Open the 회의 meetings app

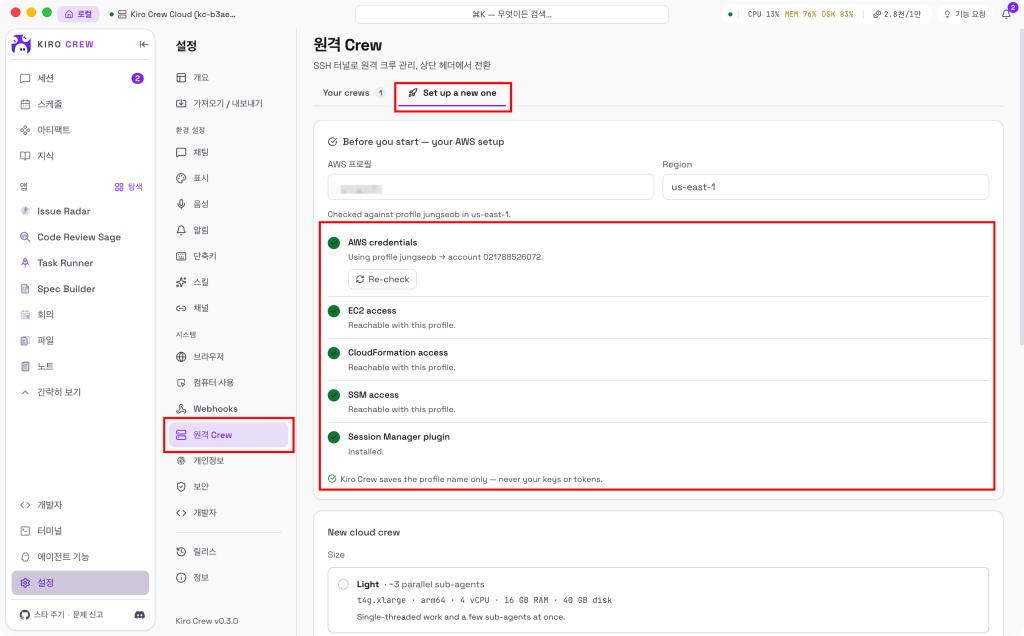pos(80,314)
